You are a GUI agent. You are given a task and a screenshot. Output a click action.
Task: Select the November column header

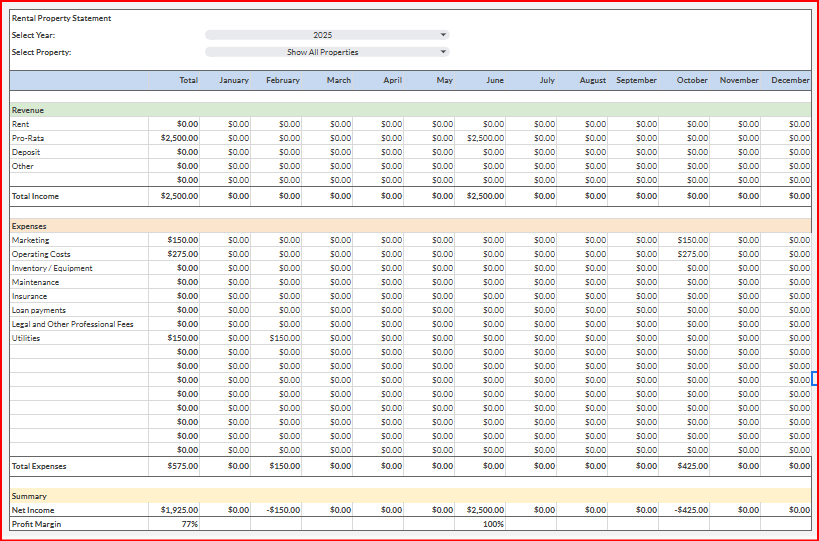click(735, 80)
